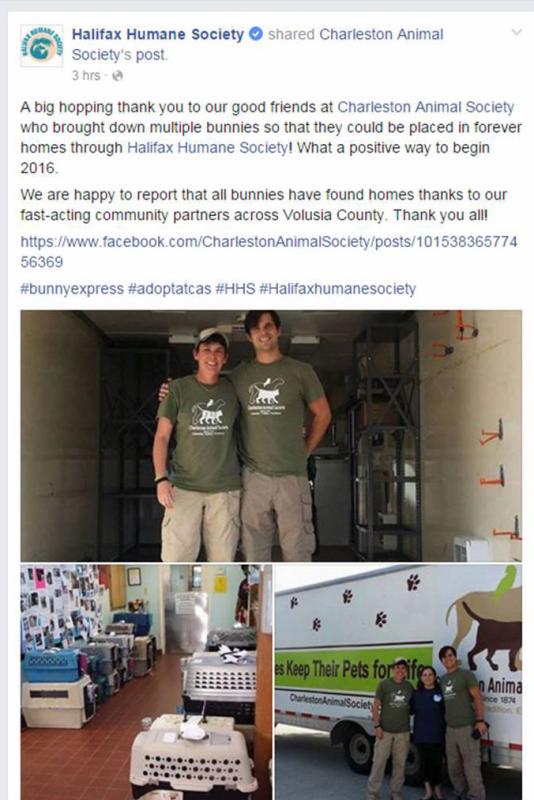Click the cat logo on the taller volunteer's shirt

(266, 392)
